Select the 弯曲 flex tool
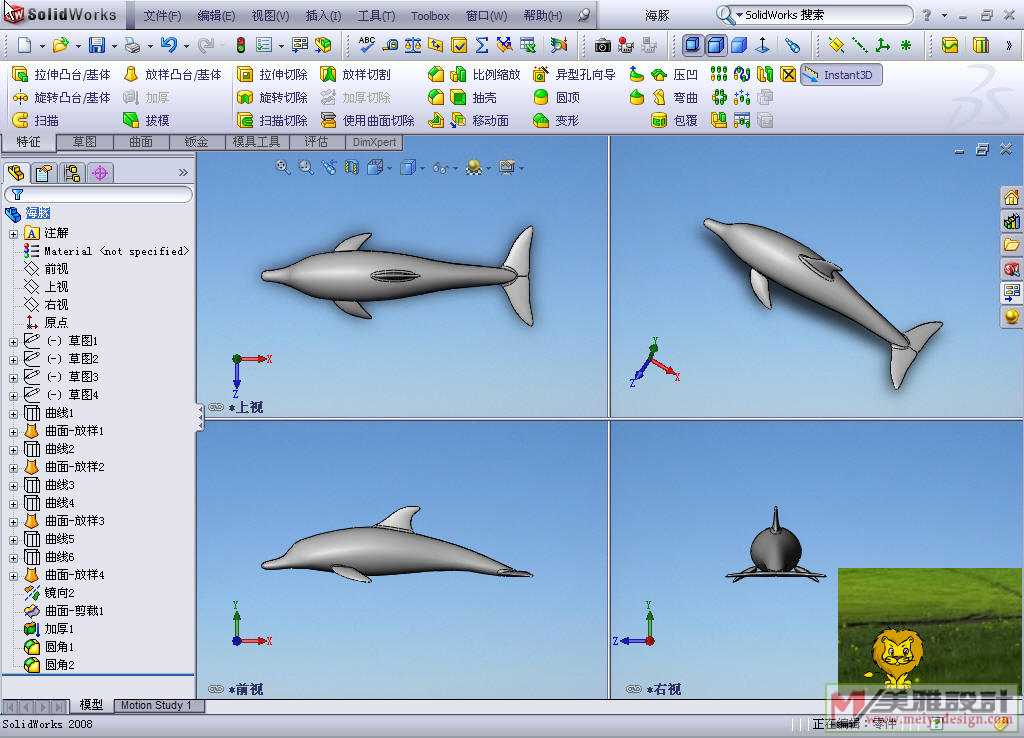1024x738 pixels. click(x=675, y=97)
